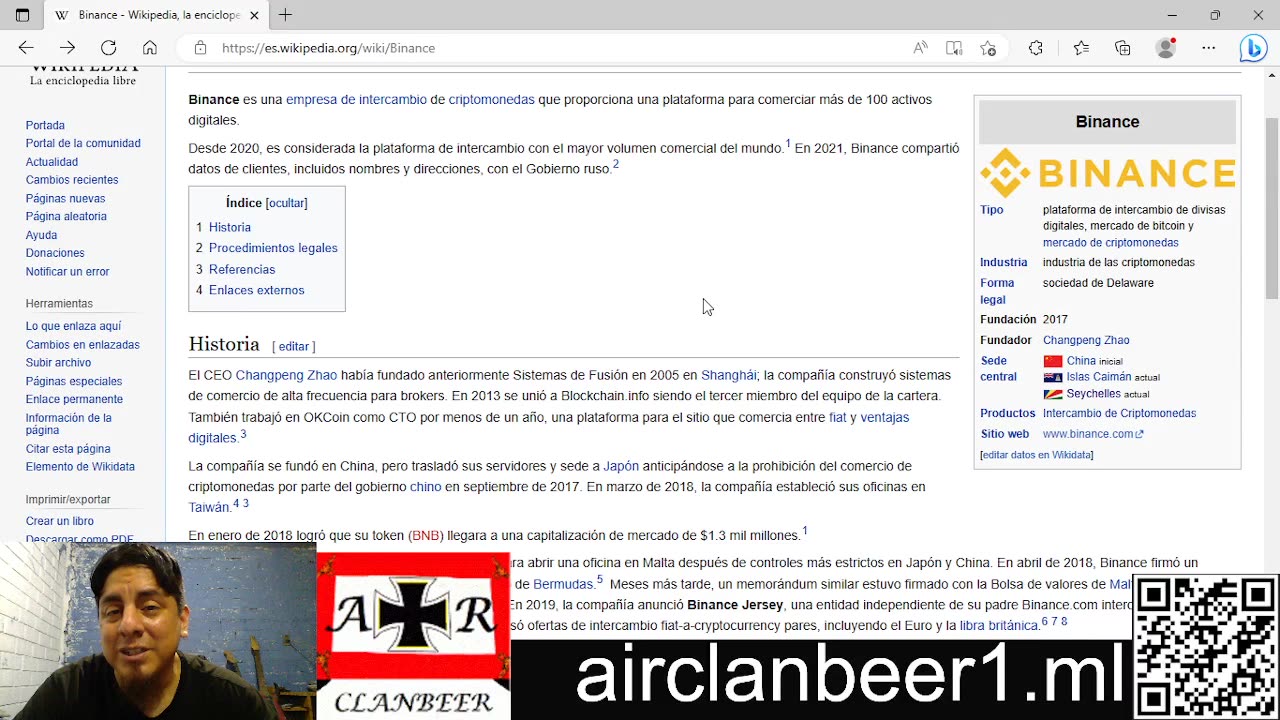This screenshot has height=720, width=1280.
Task: Open Ayuda sidebar link
Action: tap(41, 235)
